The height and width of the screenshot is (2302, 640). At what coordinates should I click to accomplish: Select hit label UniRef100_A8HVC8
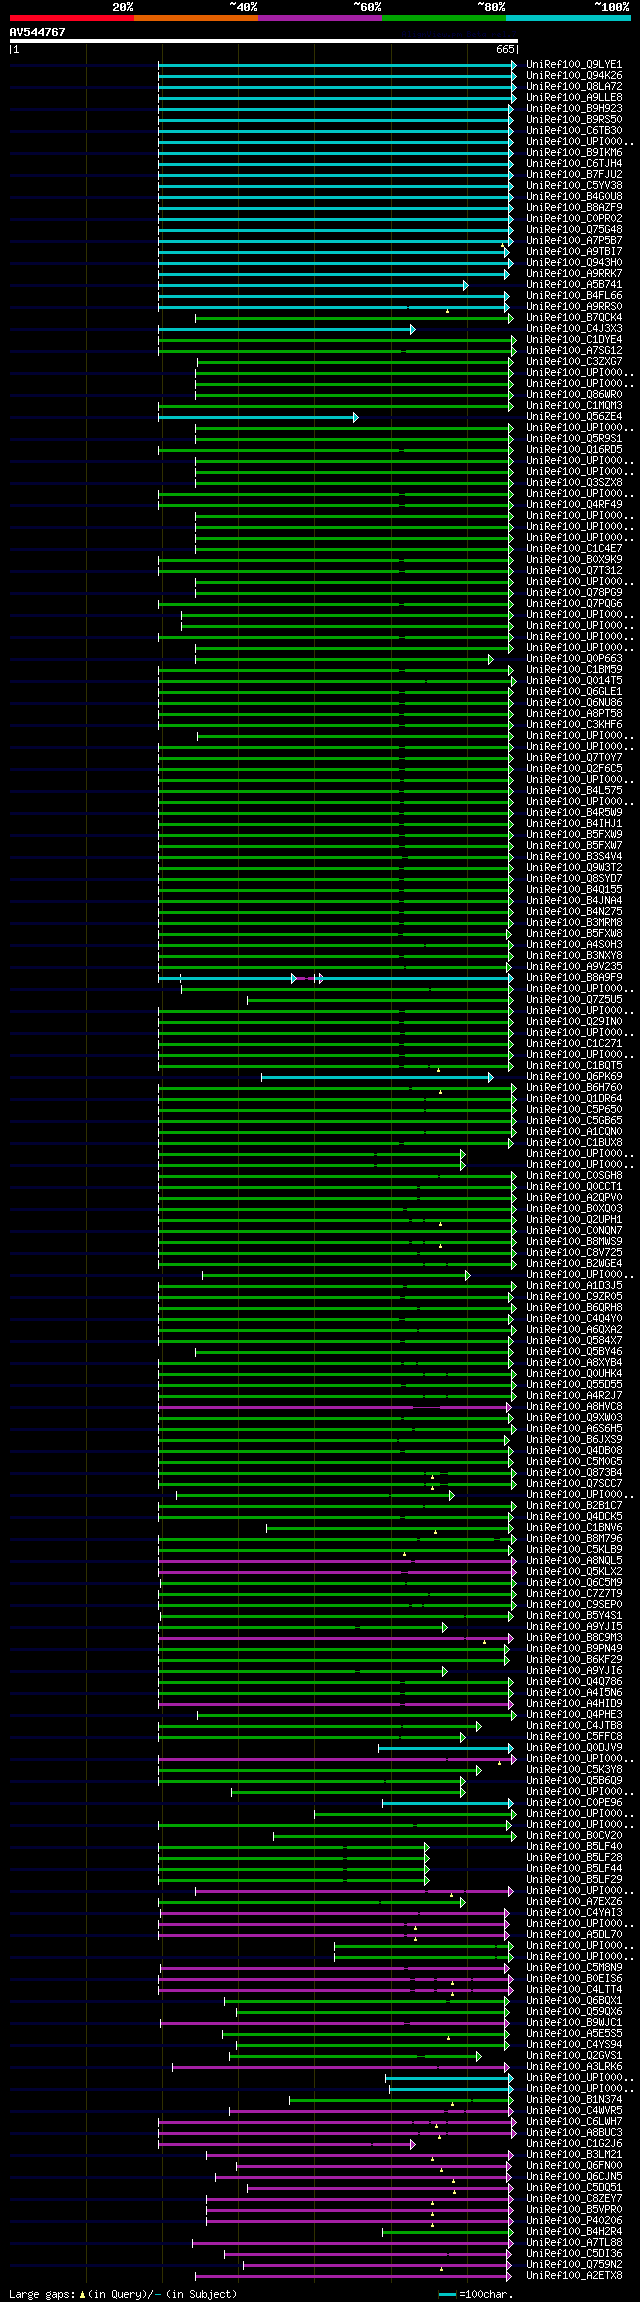pyautogui.click(x=574, y=1407)
